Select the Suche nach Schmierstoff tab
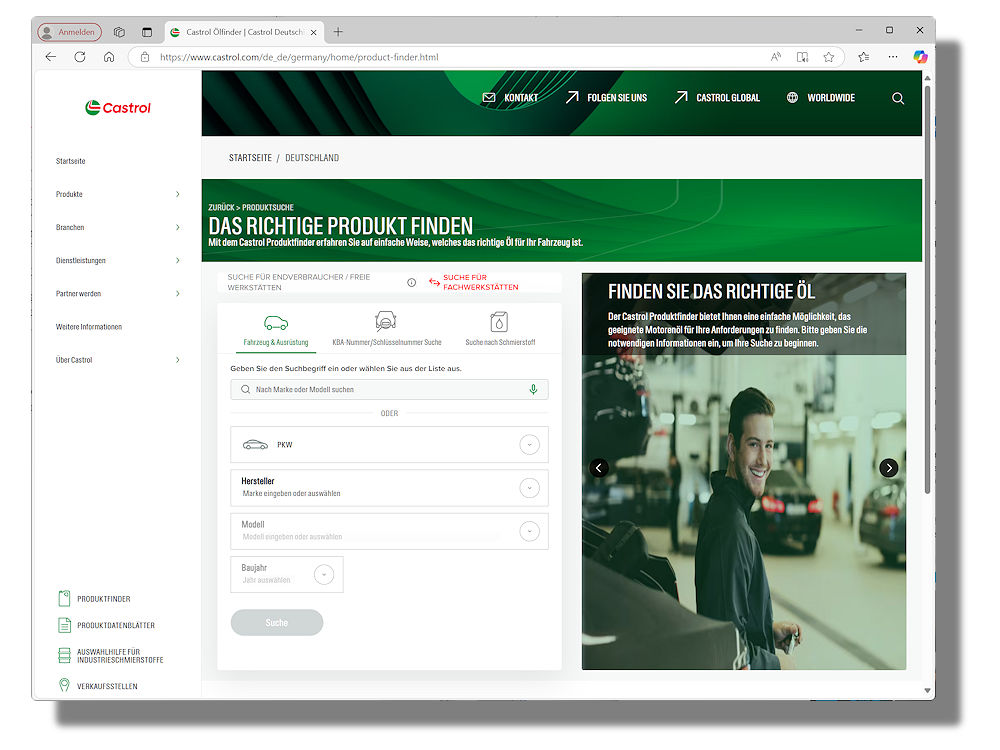Screen dimensions: 1000x750 500,330
